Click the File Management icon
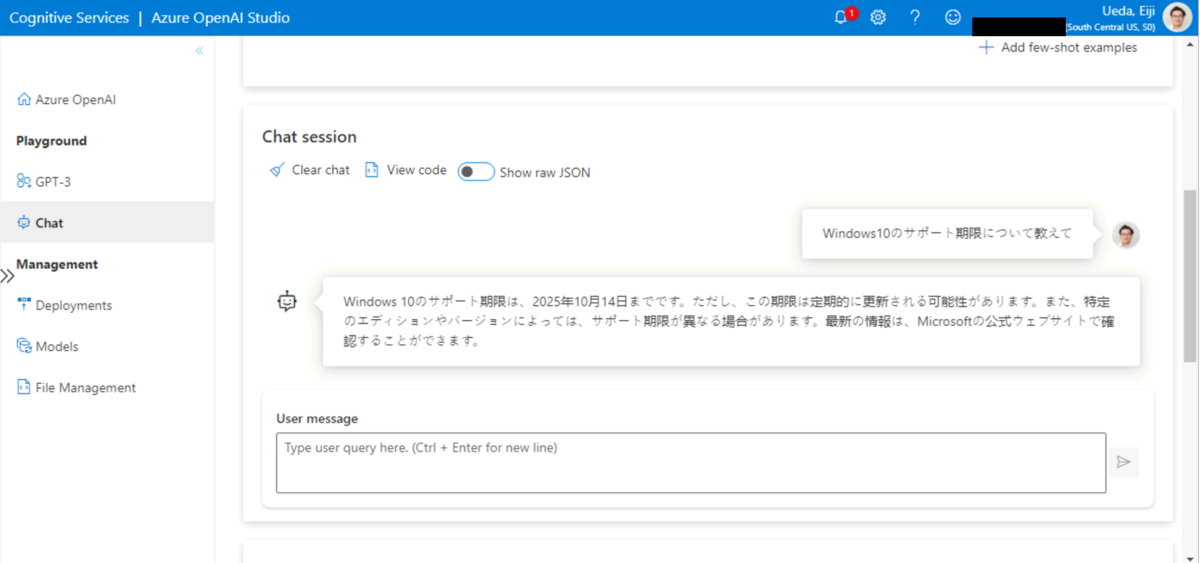The image size is (1200, 563). (24, 387)
